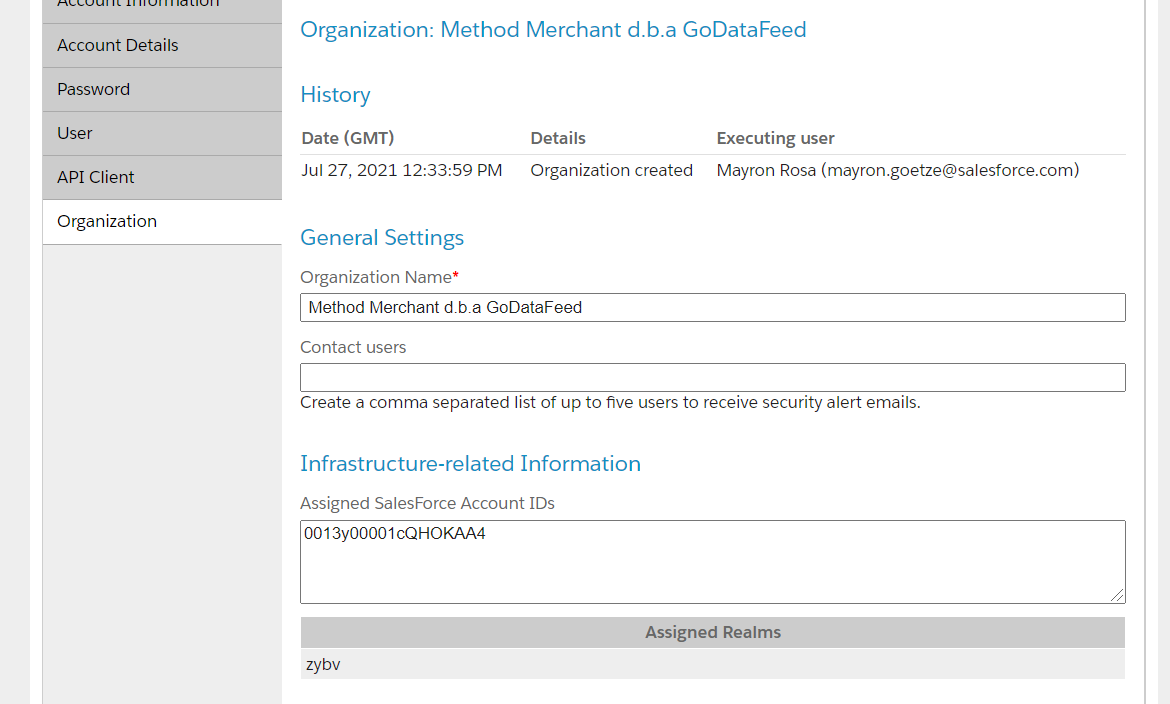1170x704 pixels.
Task: Click the Details column header
Action: click(558, 138)
